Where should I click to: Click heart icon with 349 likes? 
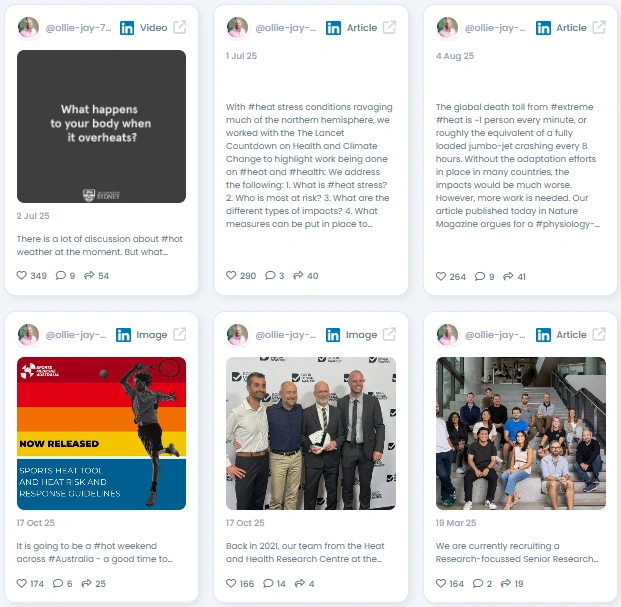click(22, 275)
